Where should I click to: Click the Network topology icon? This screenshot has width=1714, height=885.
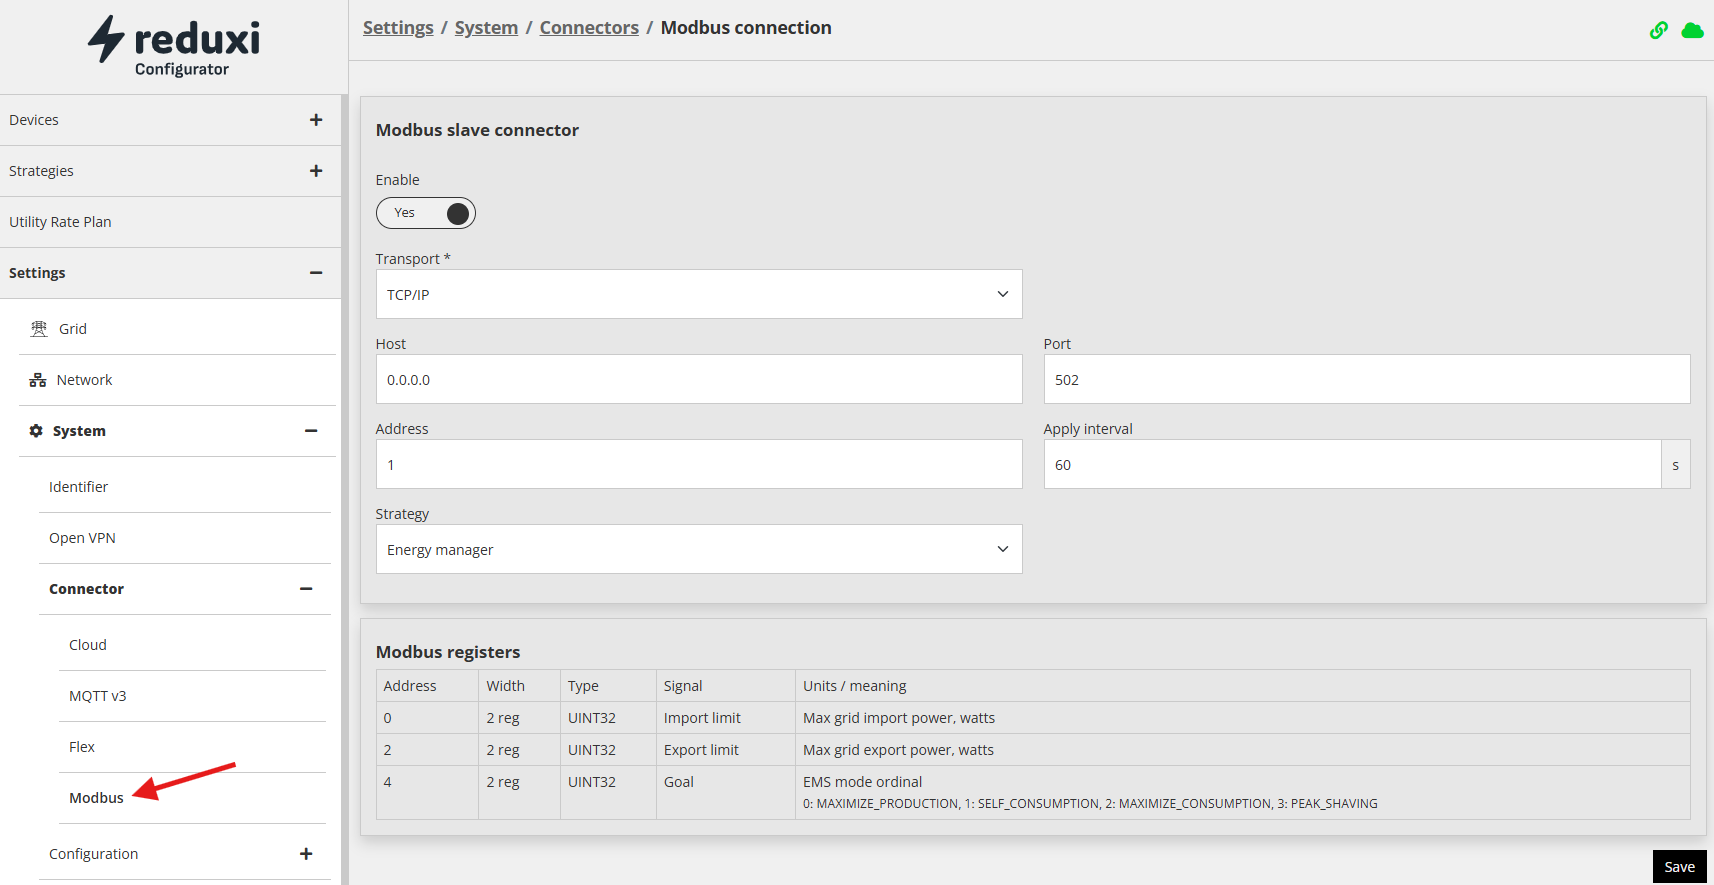coord(38,380)
